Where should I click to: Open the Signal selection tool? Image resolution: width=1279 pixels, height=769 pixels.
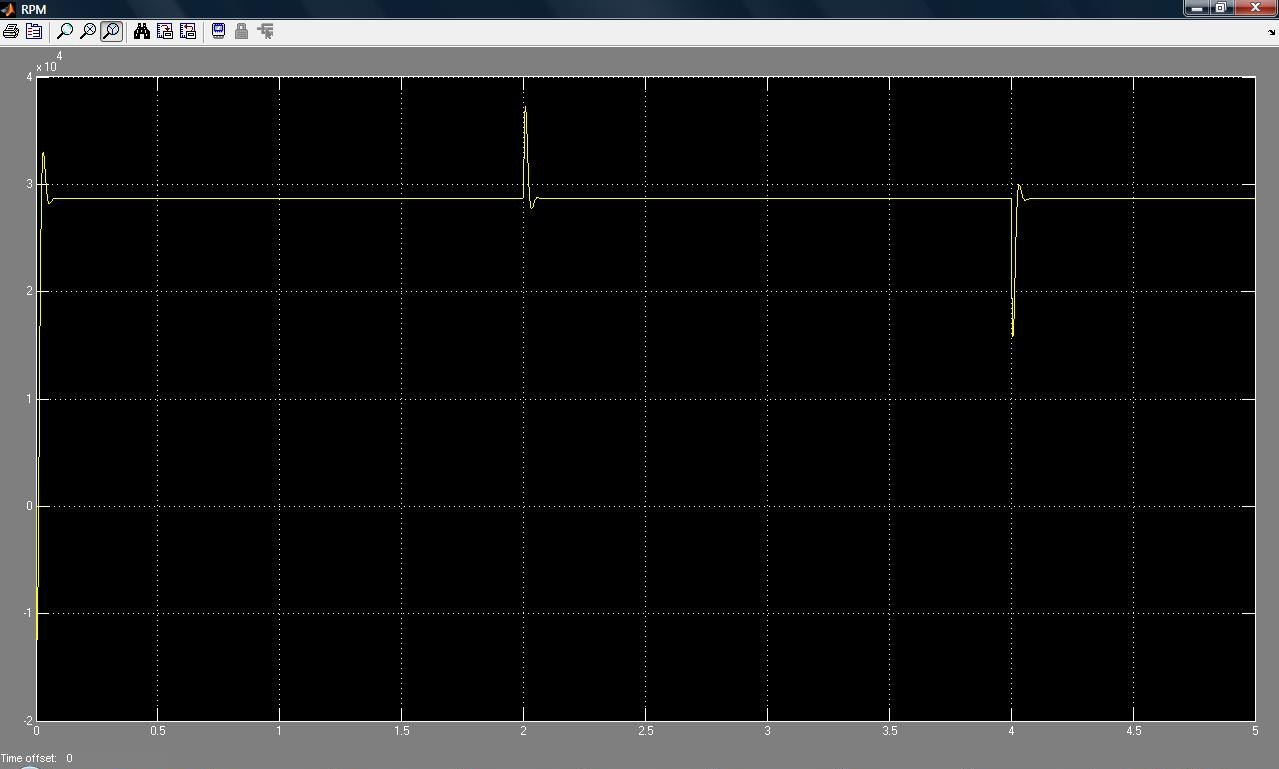[x=265, y=31]
